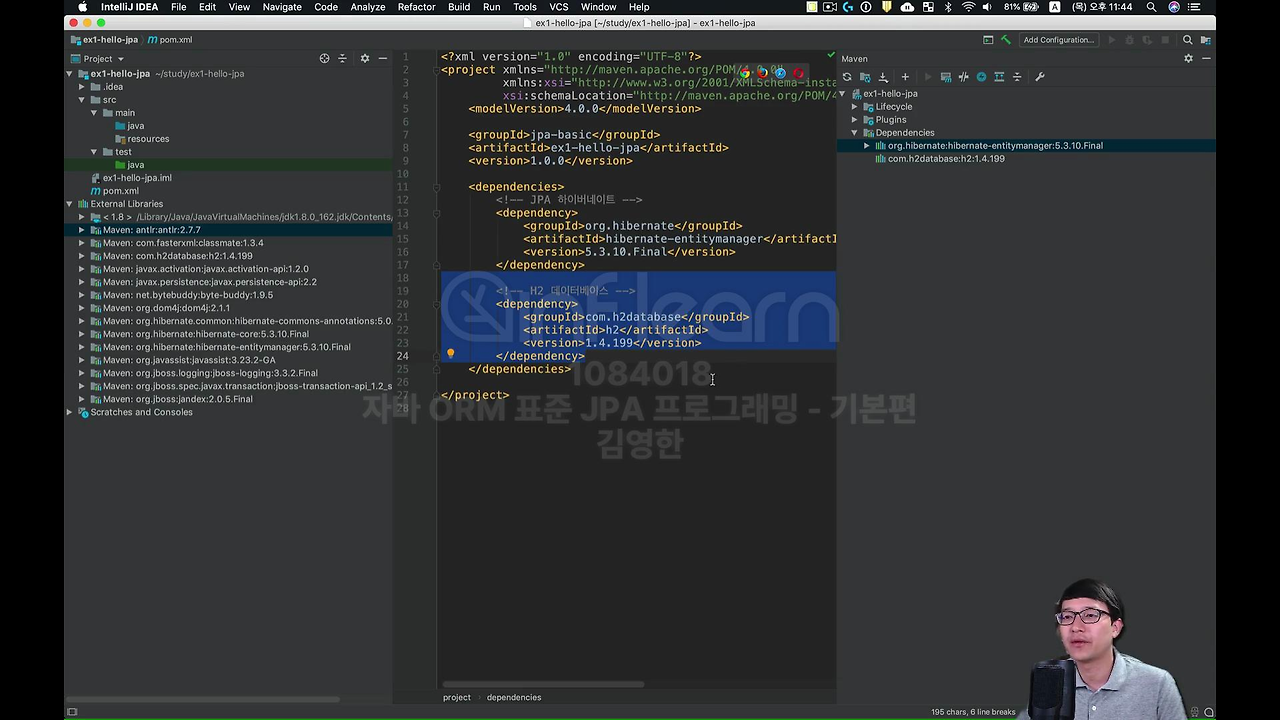Select Maven: org.hibernate:hibernate-core library
The width and height of the screenshot is (1280, 720).
199,334
